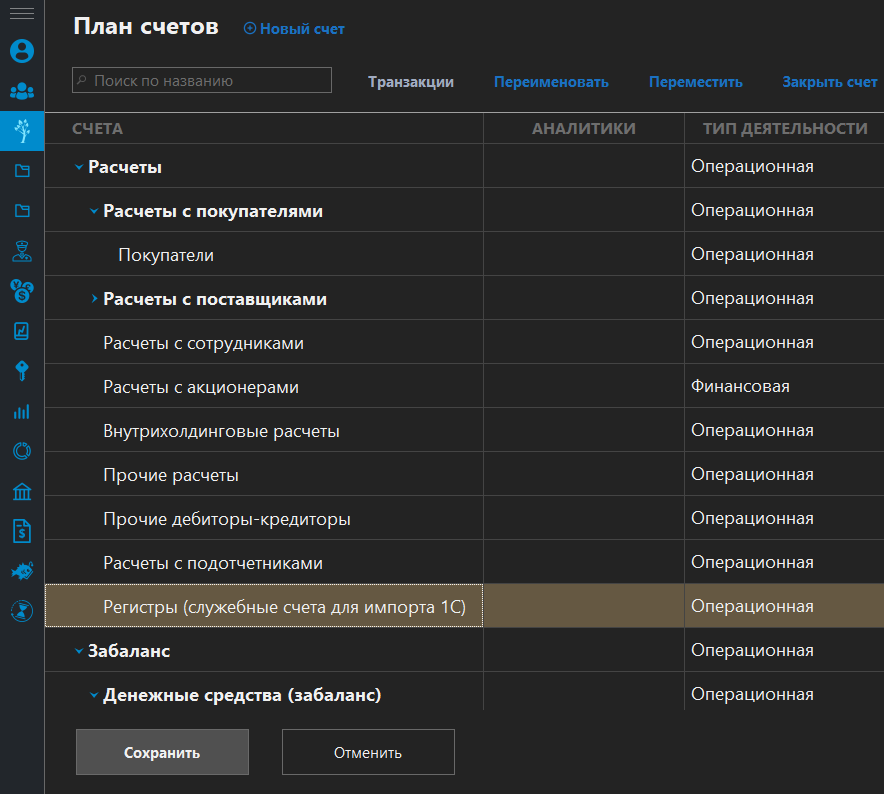Open the employee icon with the cap

[x=21, y=252]
